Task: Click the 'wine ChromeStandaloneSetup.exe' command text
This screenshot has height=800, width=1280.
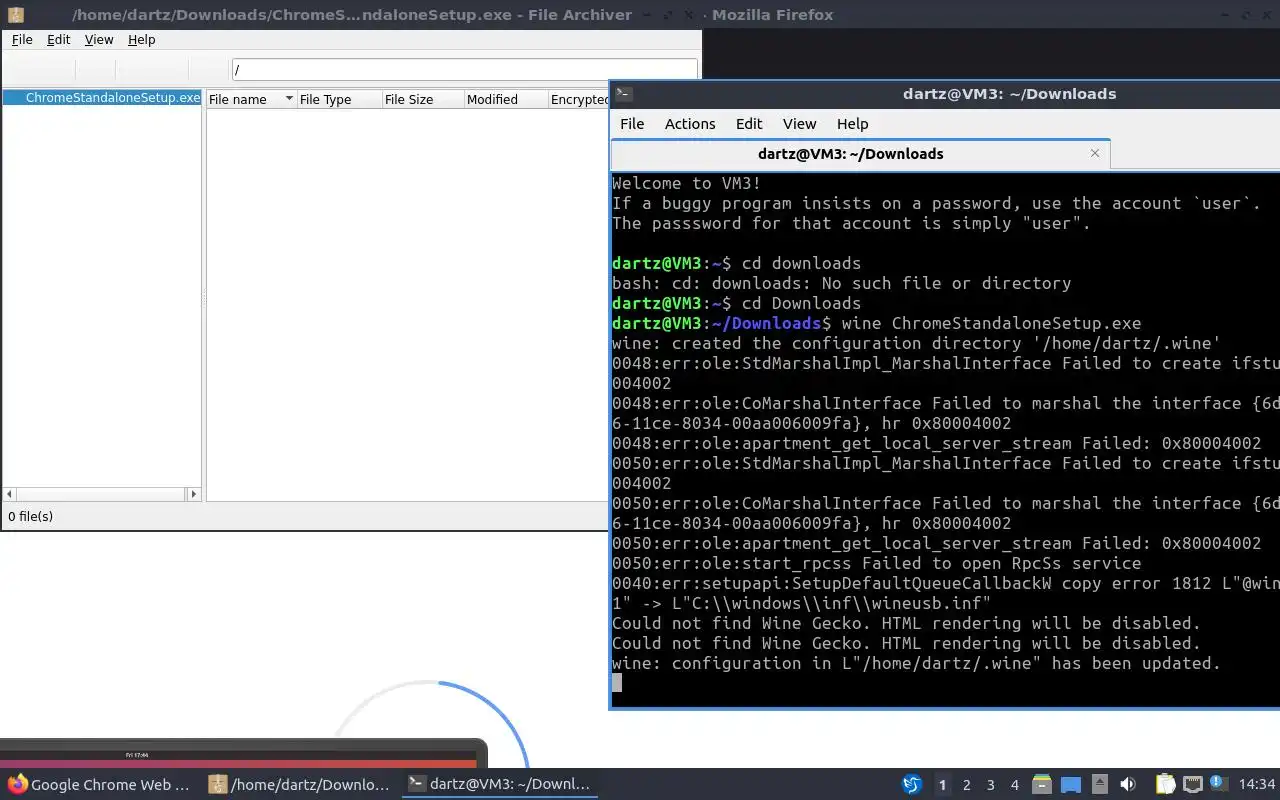Action: [991, 323]
